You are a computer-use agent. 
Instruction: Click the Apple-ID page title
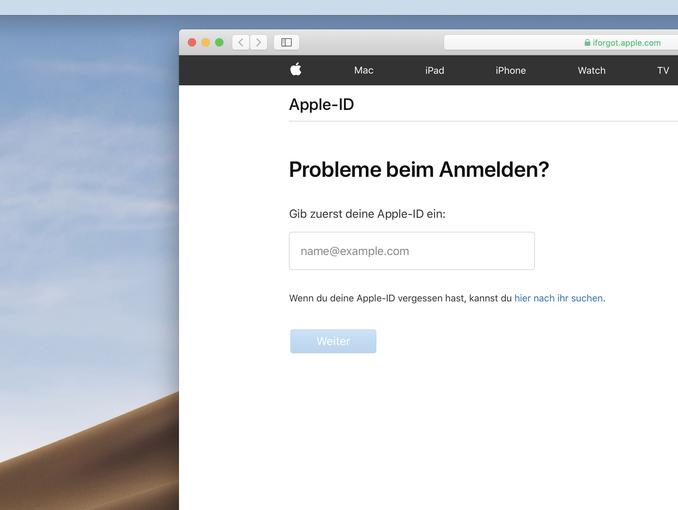tap(321, 104)
